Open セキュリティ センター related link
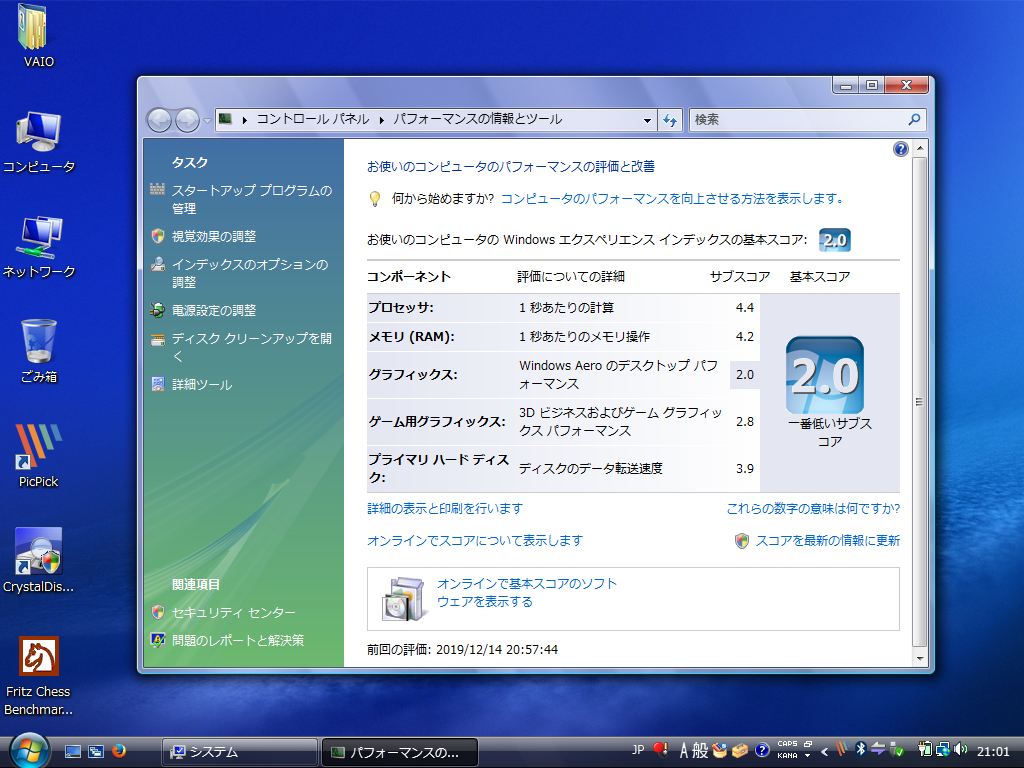 [233, 613]
